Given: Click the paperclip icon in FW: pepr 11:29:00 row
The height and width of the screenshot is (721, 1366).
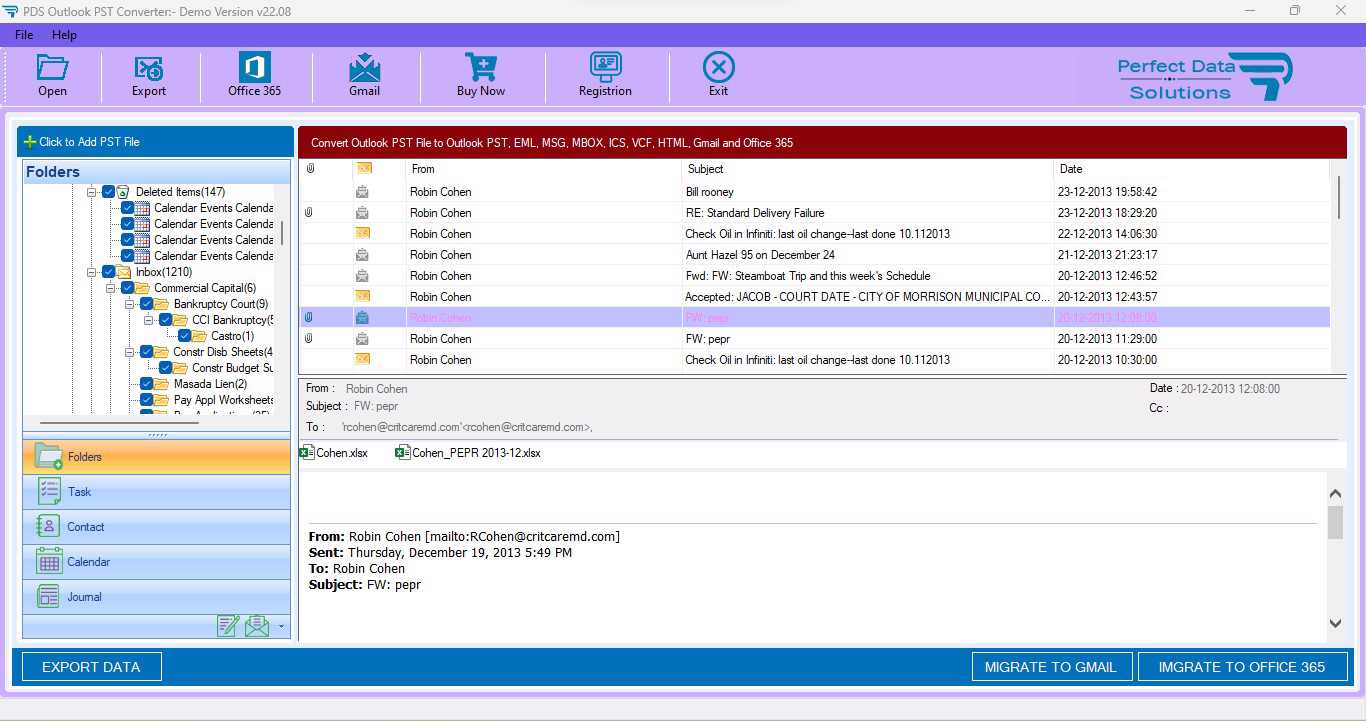Looking at the screenshot, I should (309, 338).
